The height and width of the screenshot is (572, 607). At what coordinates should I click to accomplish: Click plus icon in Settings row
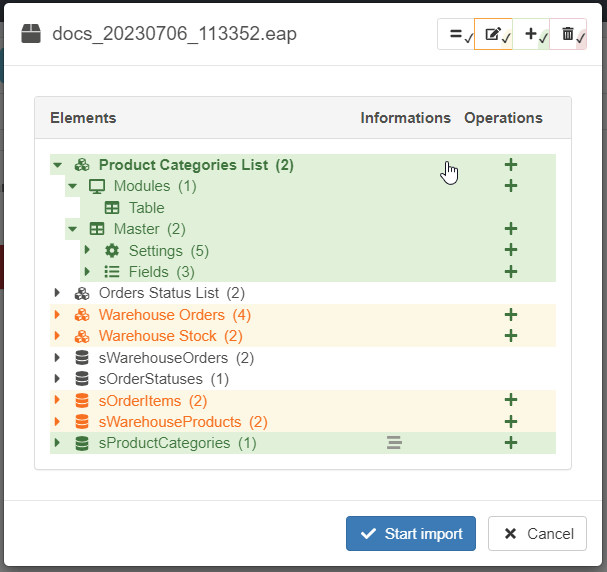coord(510,251)
